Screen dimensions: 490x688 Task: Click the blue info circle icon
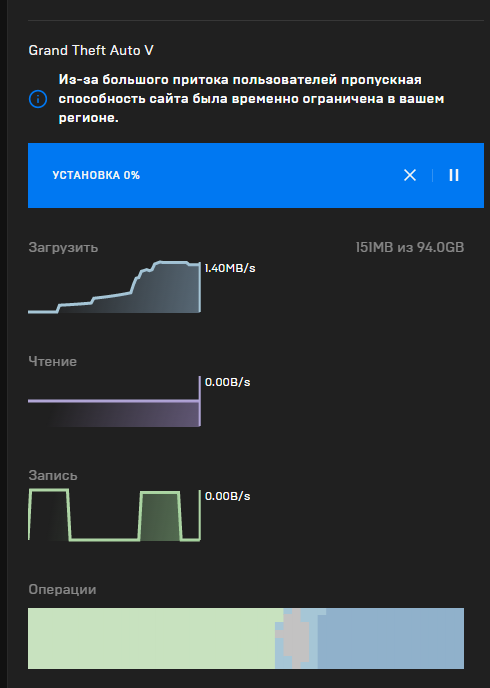click(x=38, y=99)
